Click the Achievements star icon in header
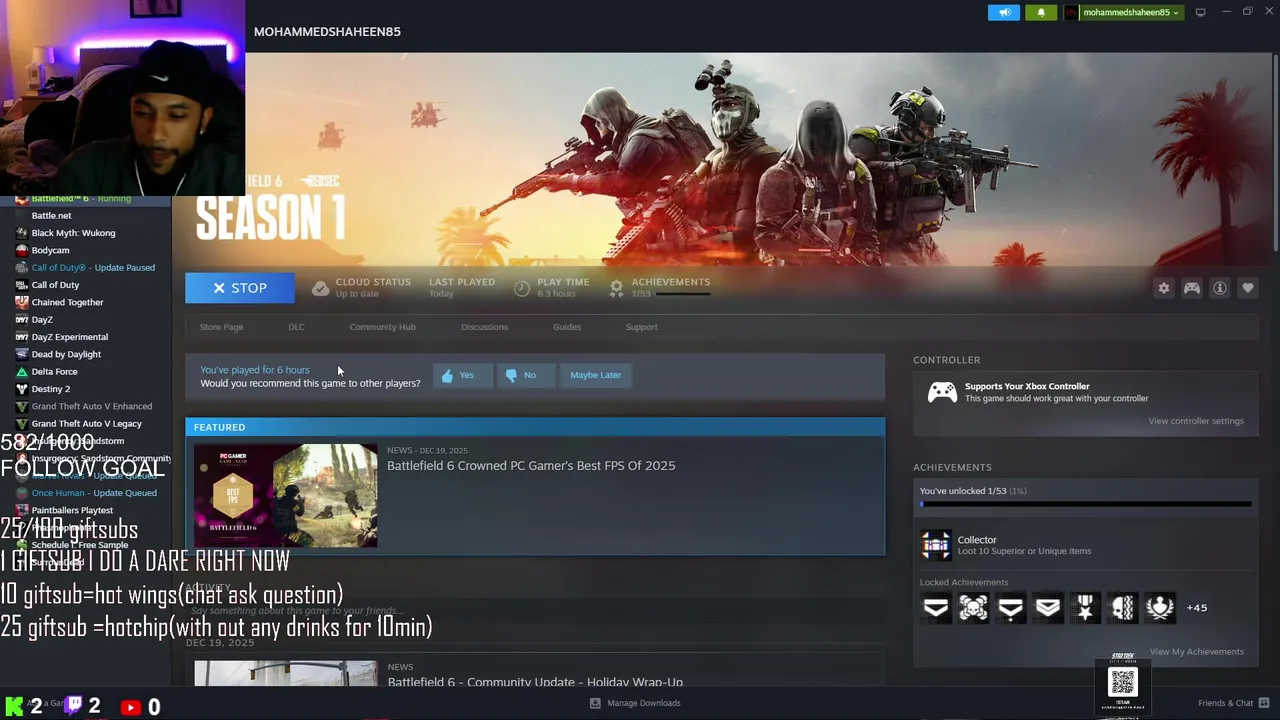This screenshot has width=1280, height=720. coord(616,288)
